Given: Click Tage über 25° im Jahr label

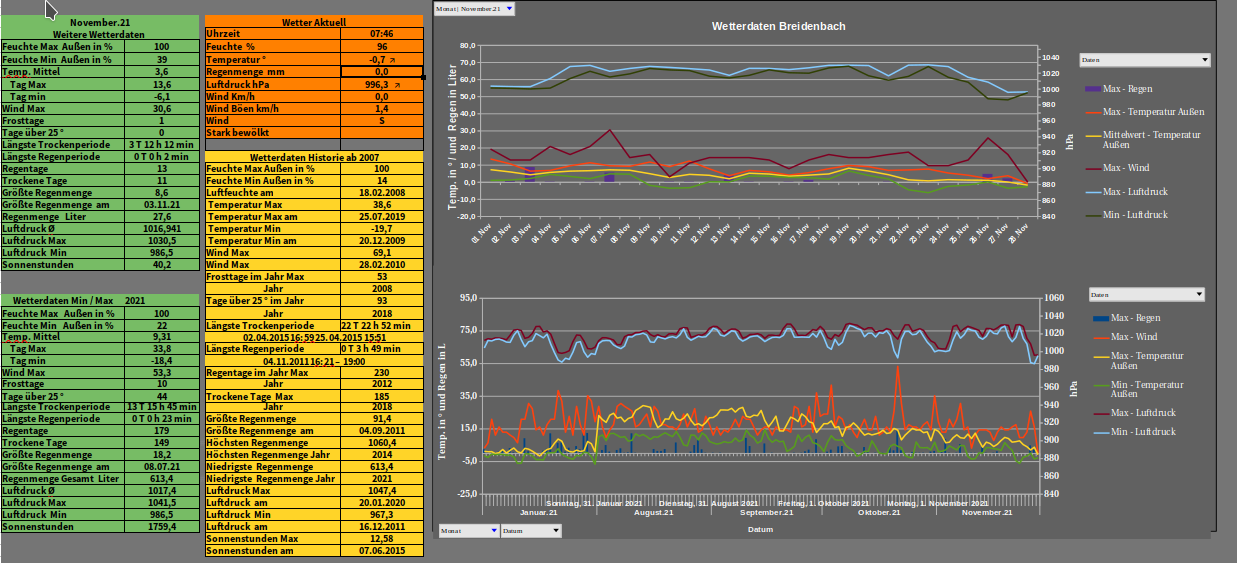Looking at the screenshot, I should [272, 301].
